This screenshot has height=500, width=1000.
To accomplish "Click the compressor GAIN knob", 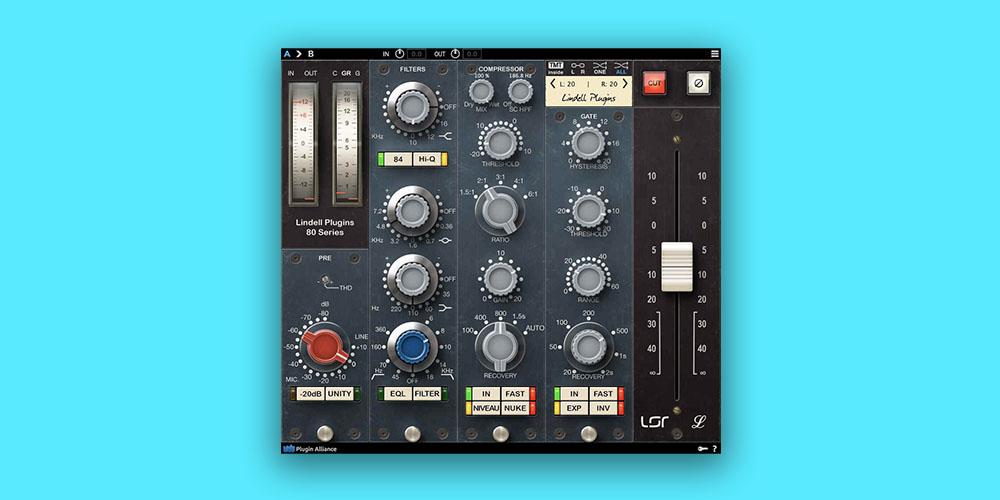I will (x=501, y=279).
